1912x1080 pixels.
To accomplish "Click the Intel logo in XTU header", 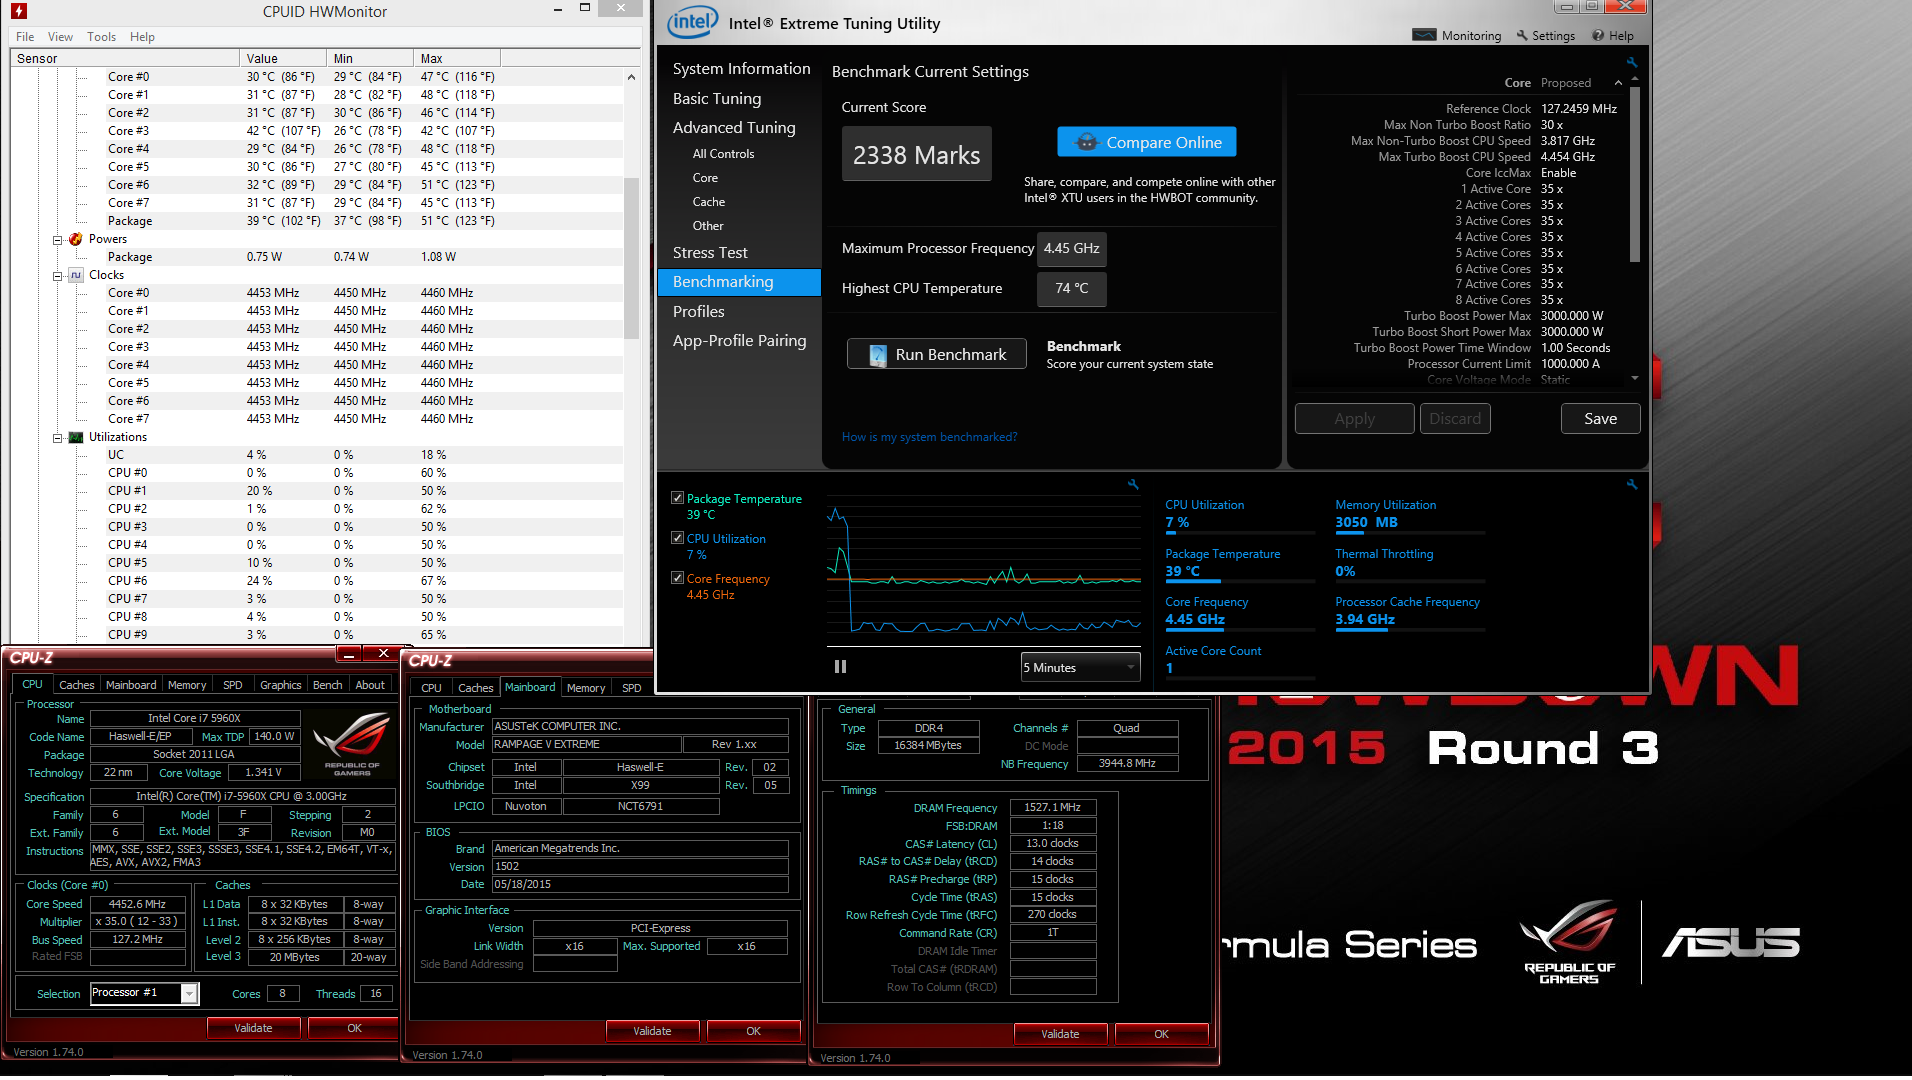I will 693,23.
